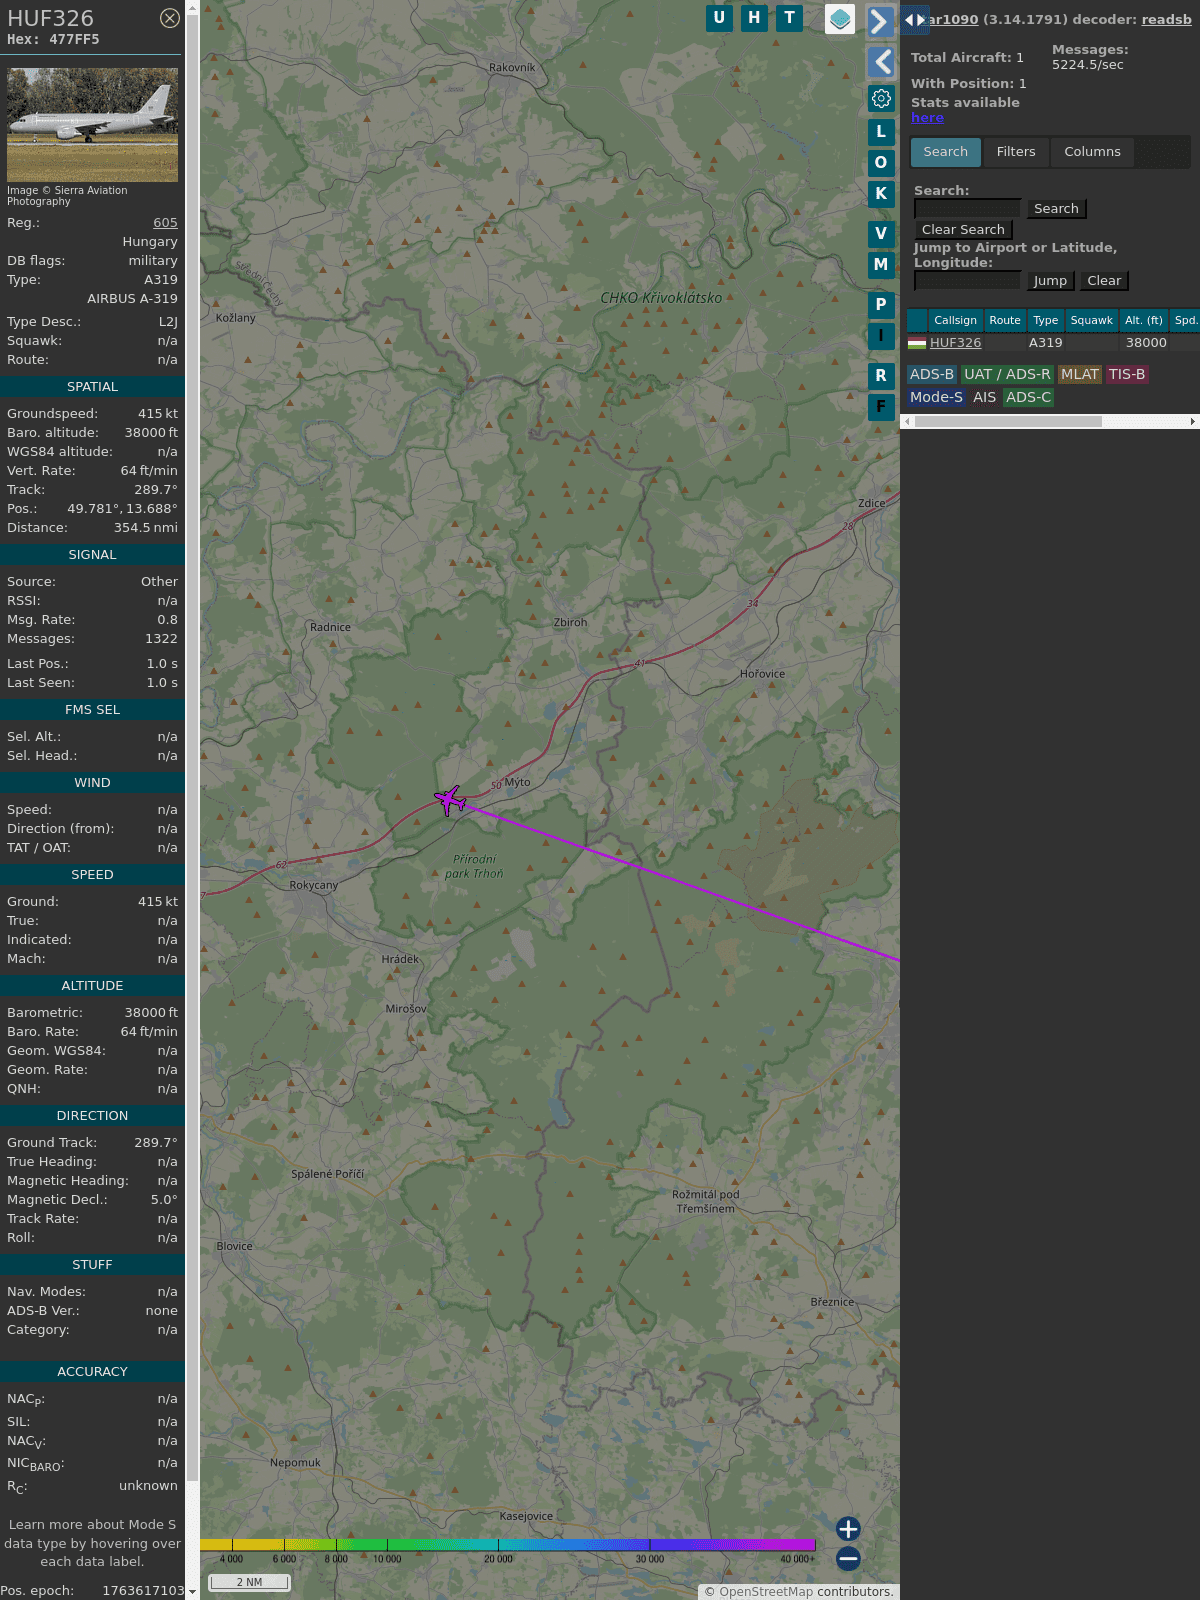Screen dimensions: 1200x1600
Task: Open the registration 605 link
Action: coord(165,223)
